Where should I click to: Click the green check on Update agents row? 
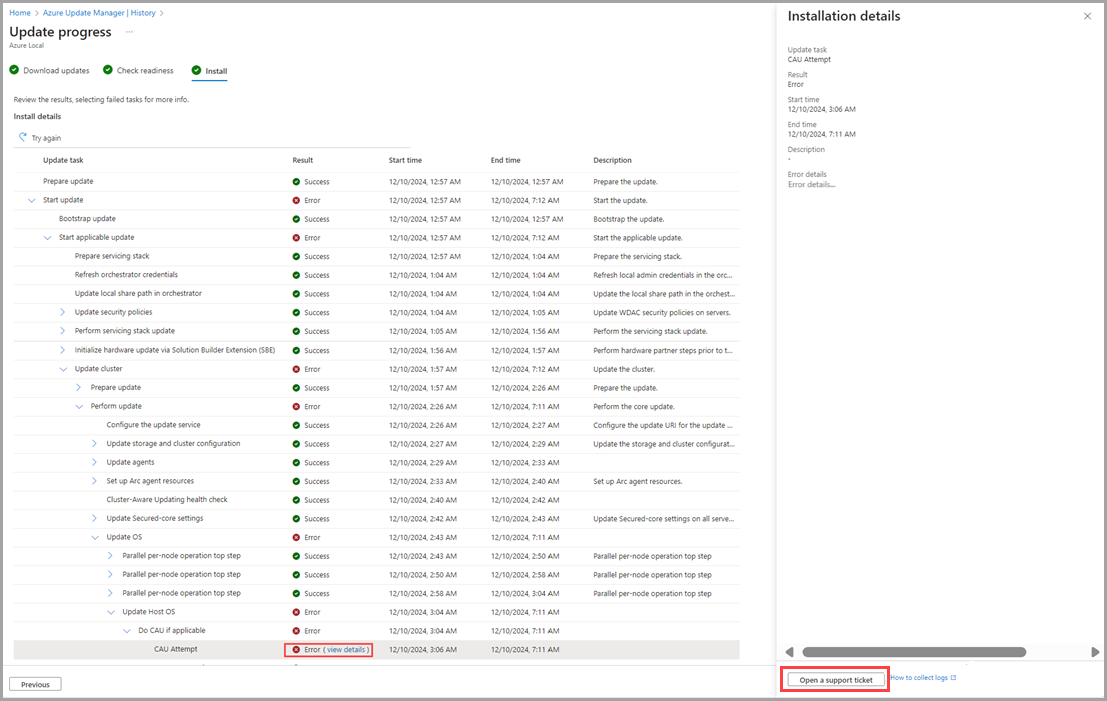coord(294,462)
